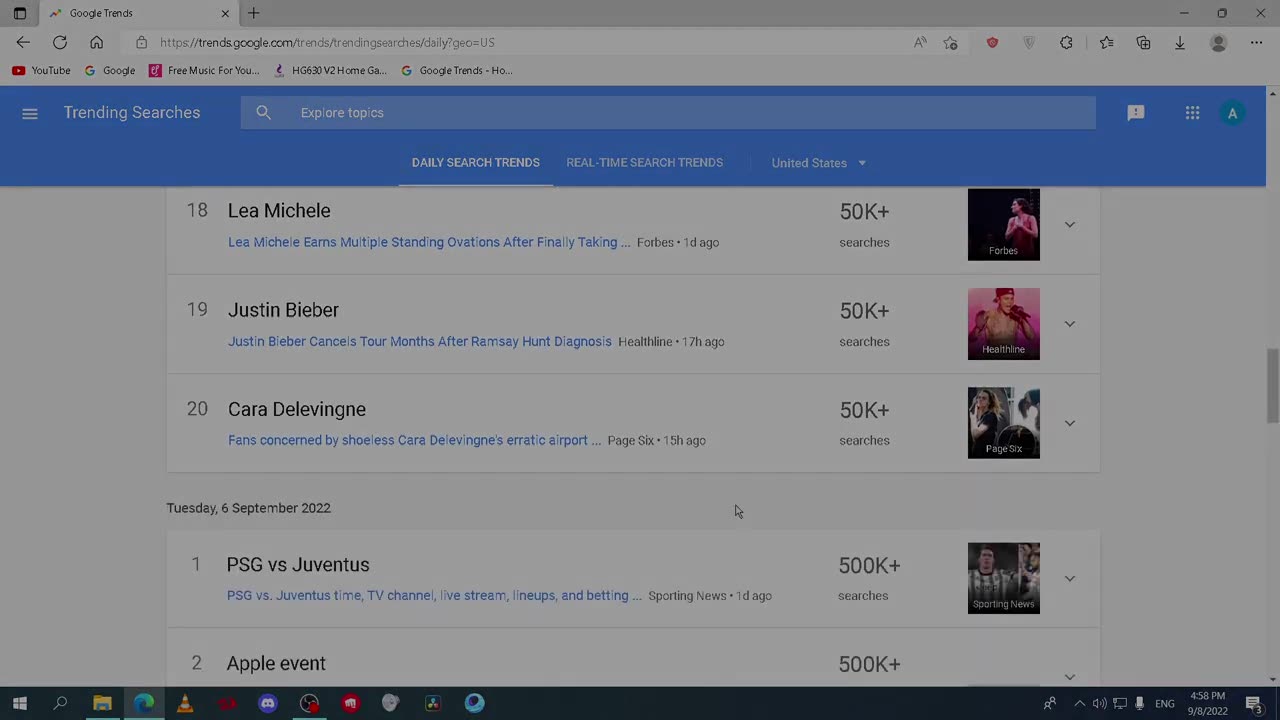Click the search magnifier icon in Trends header
The width and height of the screenshot is (1280, 720).
click(263, 113)
